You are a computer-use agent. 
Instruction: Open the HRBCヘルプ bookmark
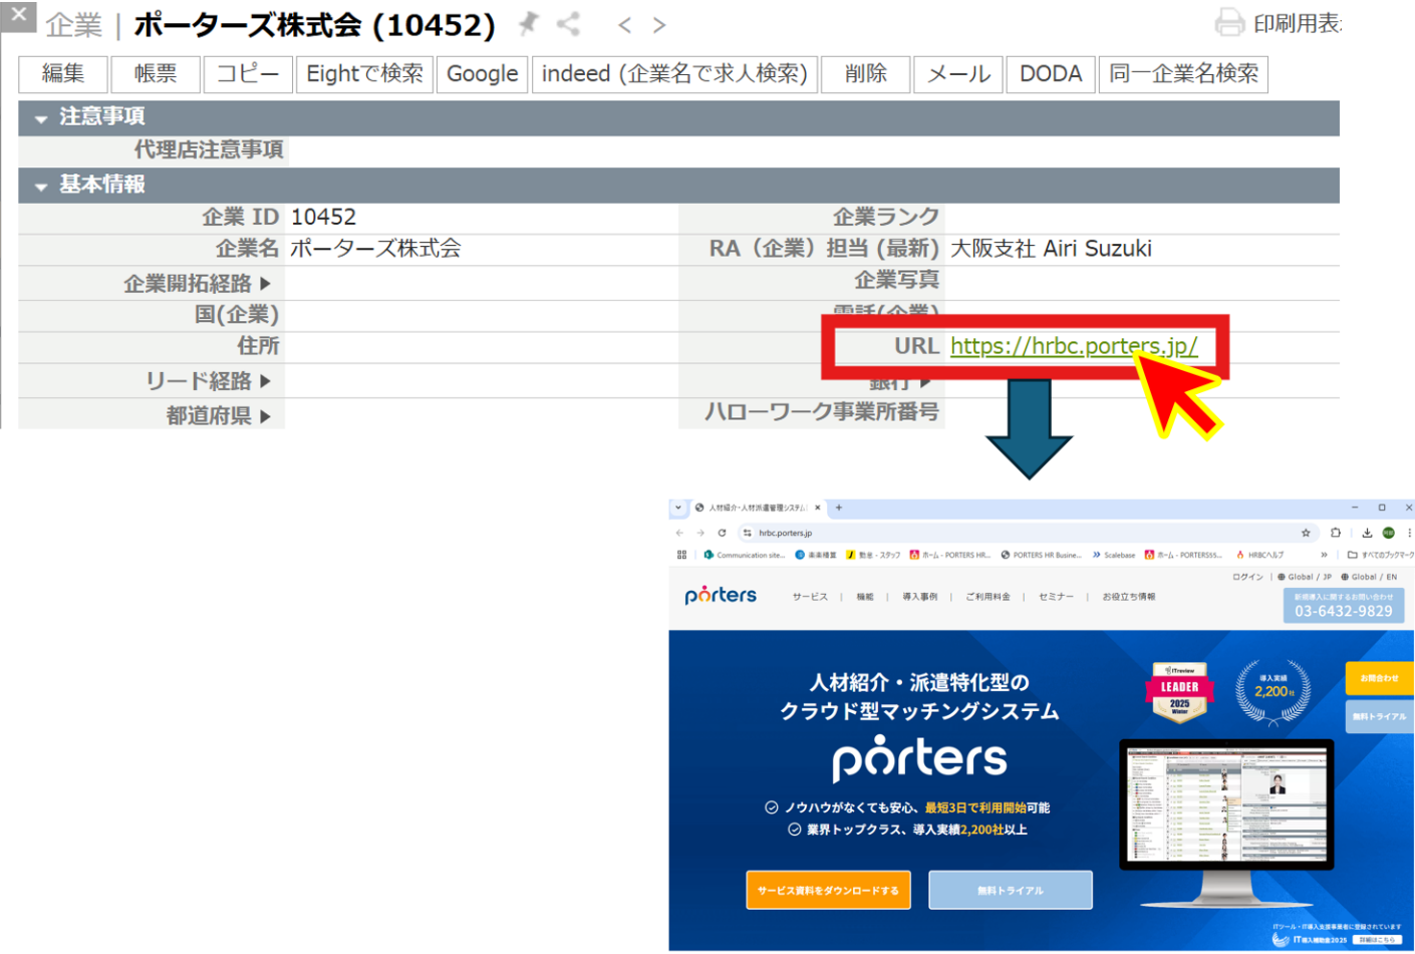point(1259,555)
